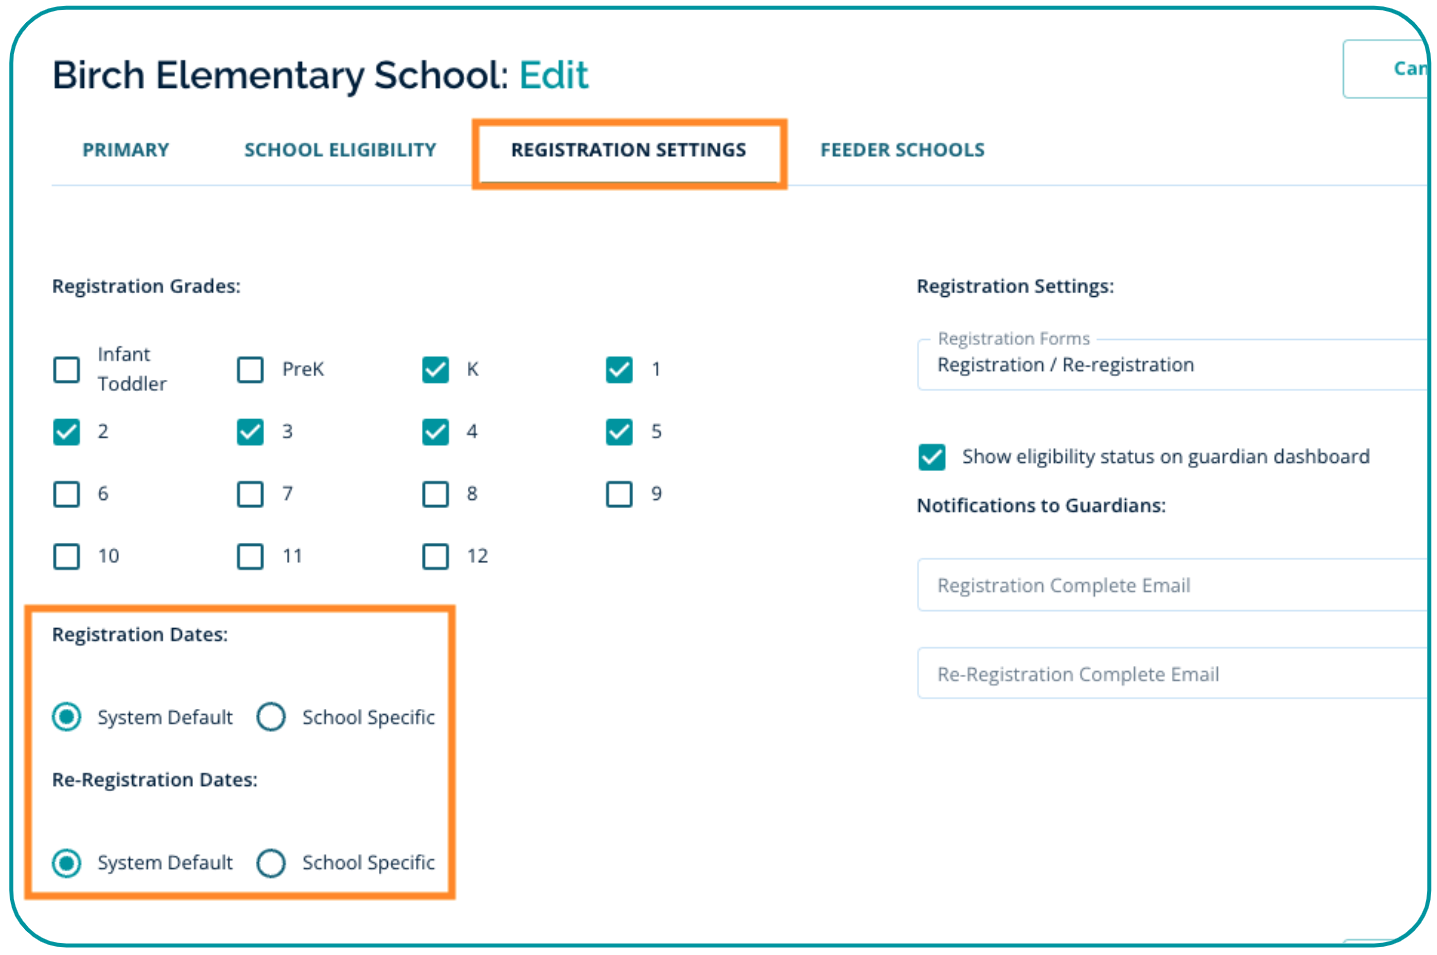Choose School Specific for Registration Dates

click(271, 717)
